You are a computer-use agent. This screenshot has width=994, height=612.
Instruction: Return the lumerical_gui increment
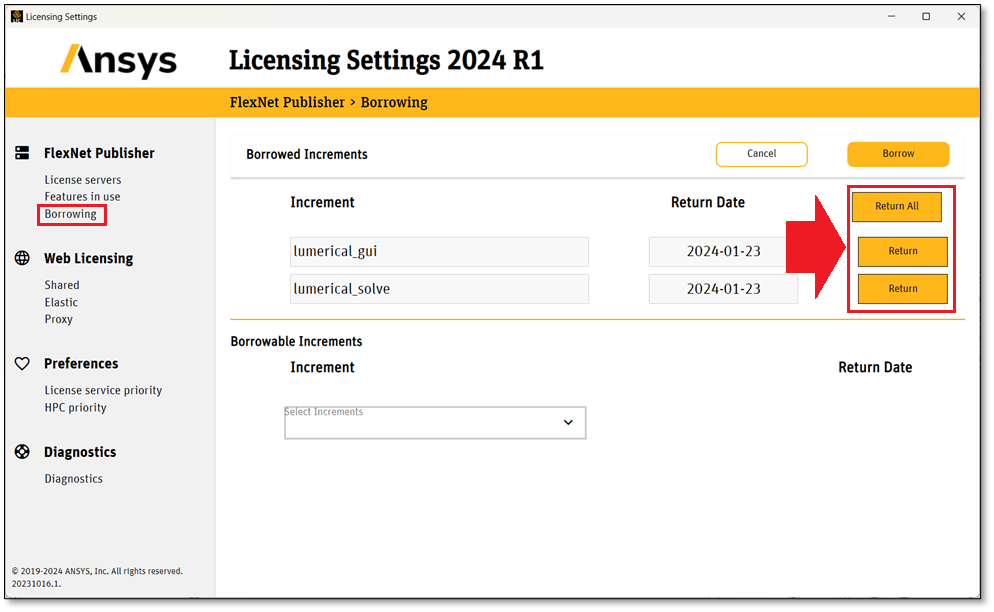tap(903, 252)
